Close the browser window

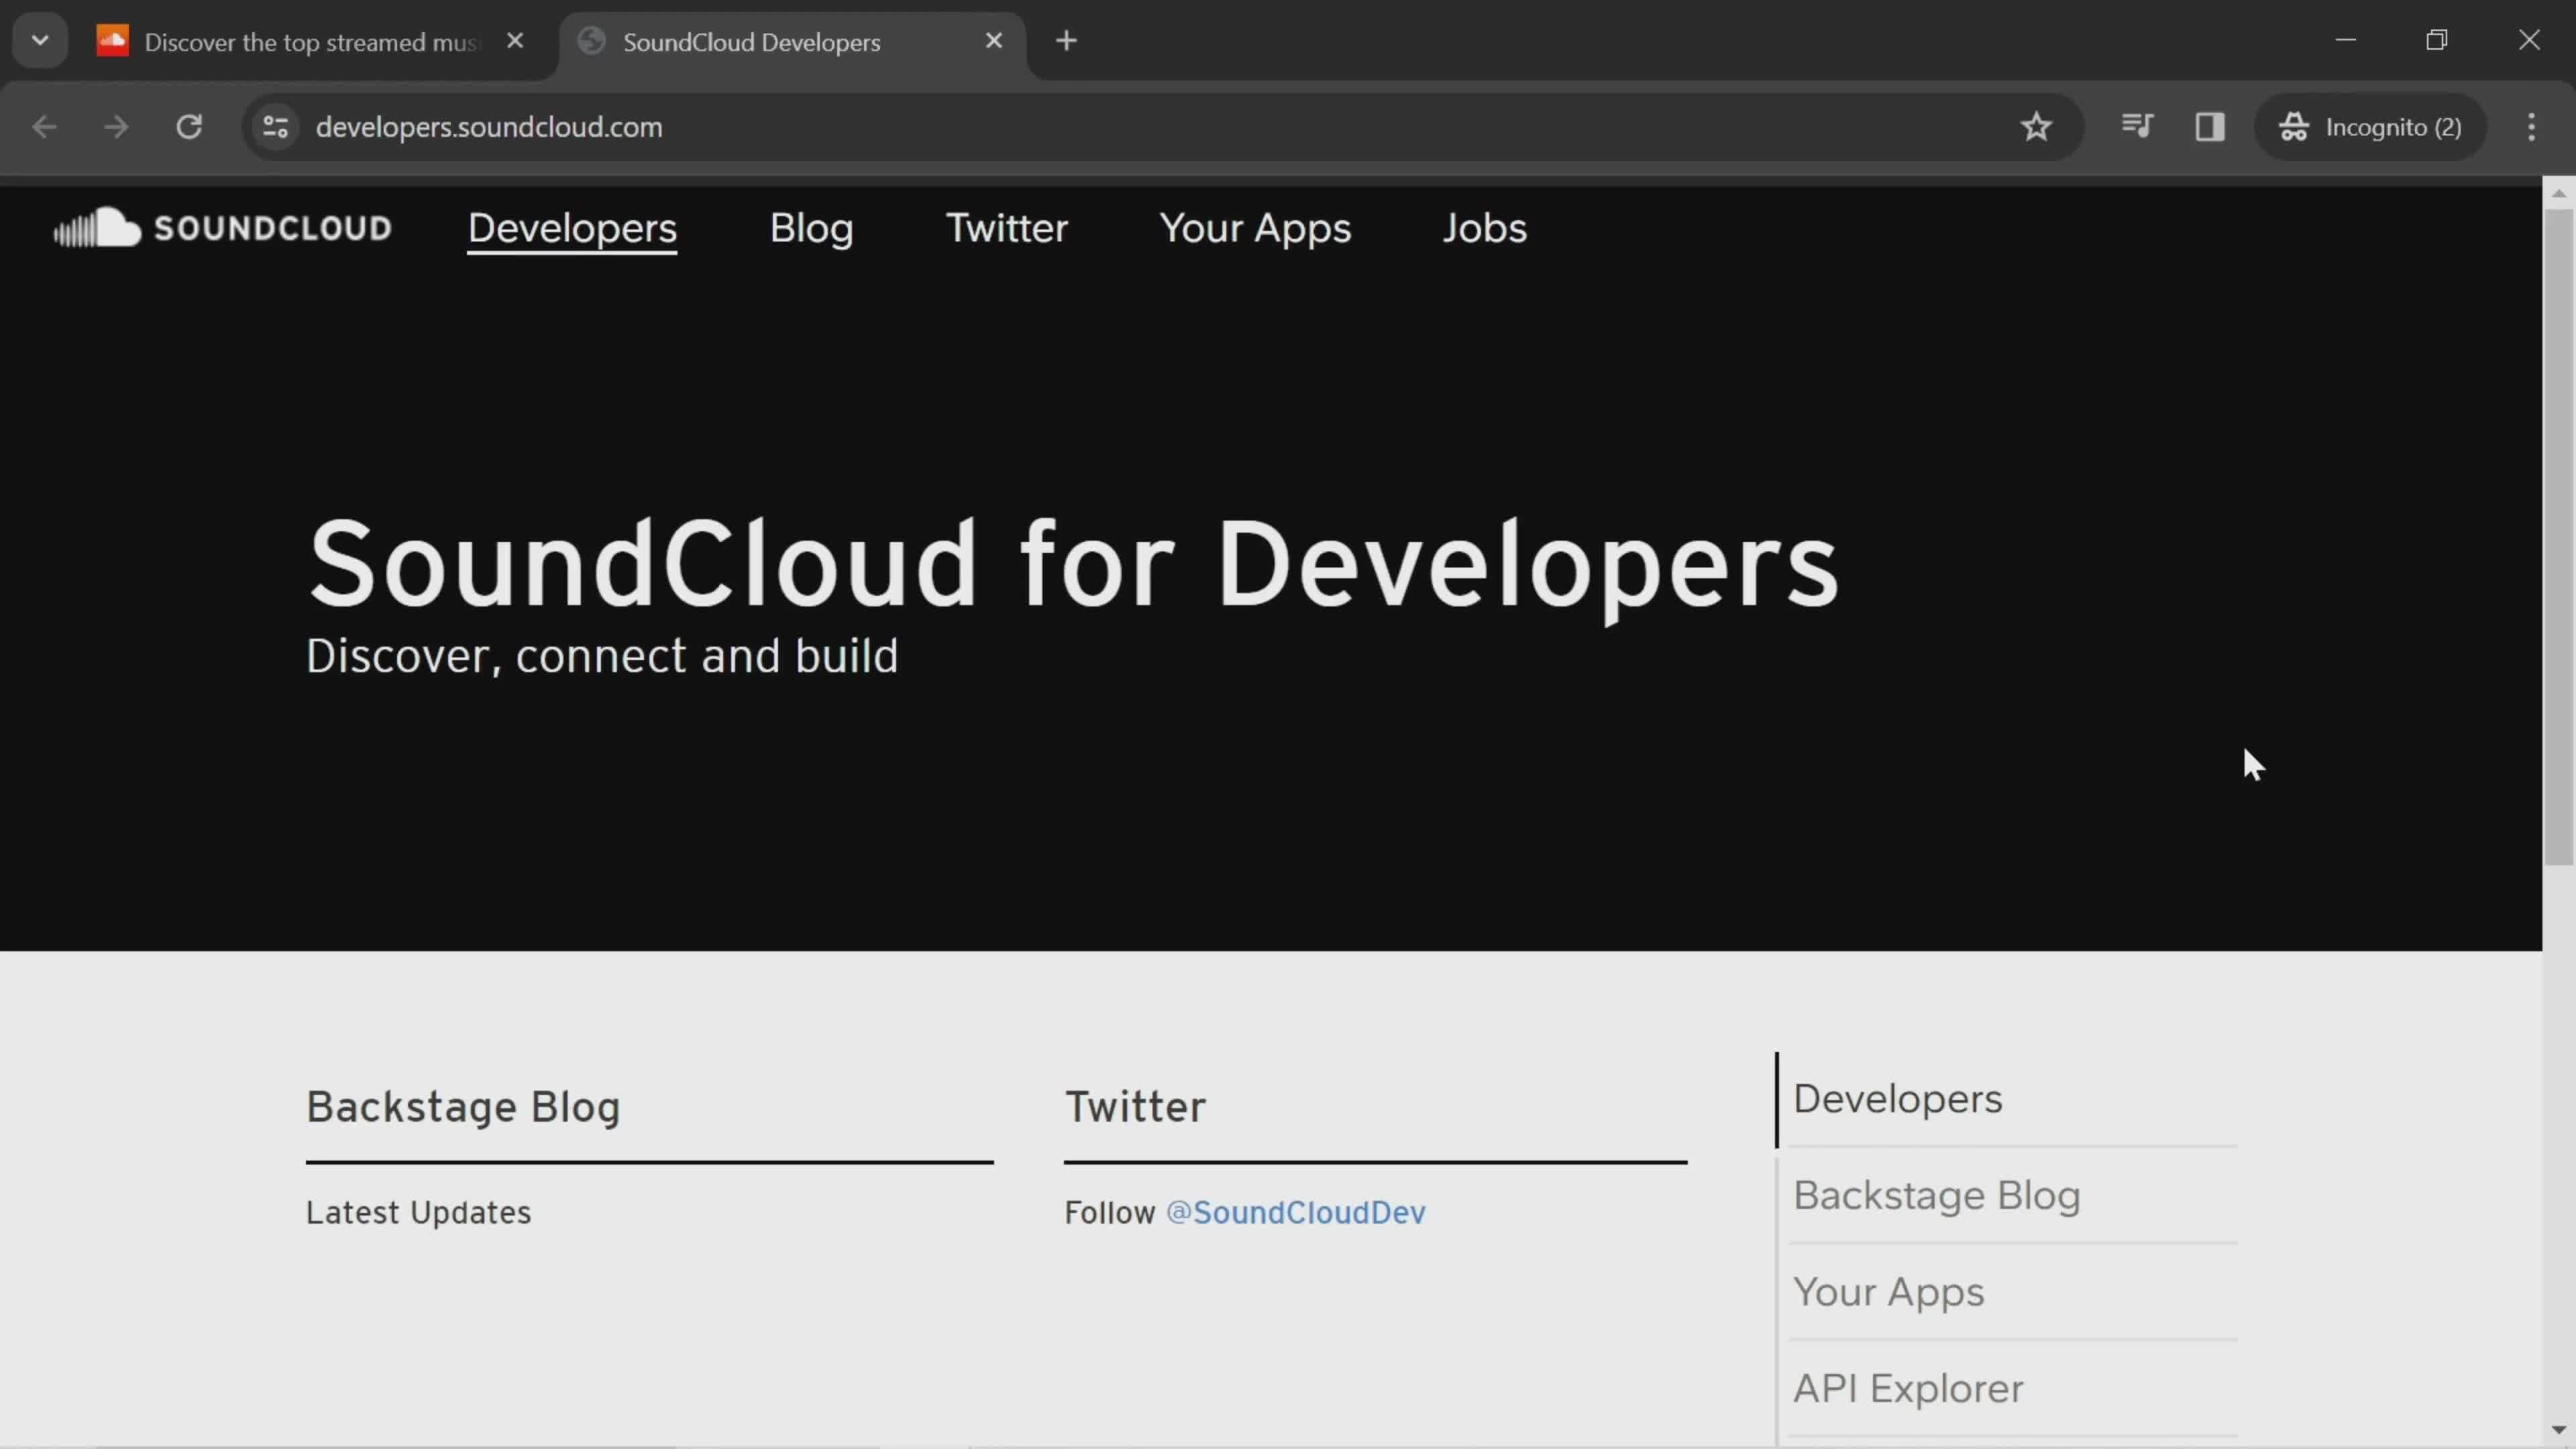(2529, 41)
